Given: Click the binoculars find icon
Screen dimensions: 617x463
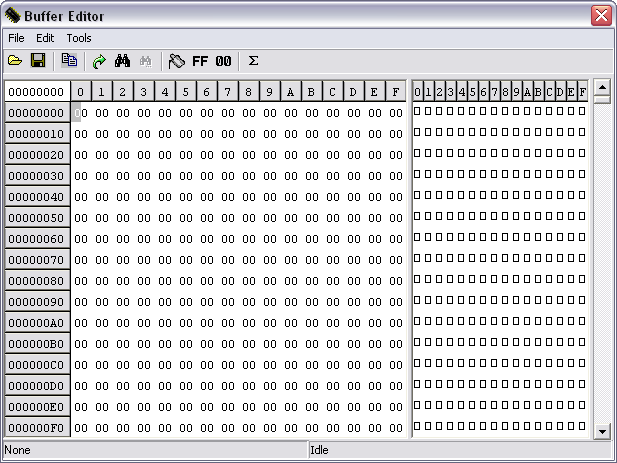Looking at the screenshot, I should tap(123, 61).
